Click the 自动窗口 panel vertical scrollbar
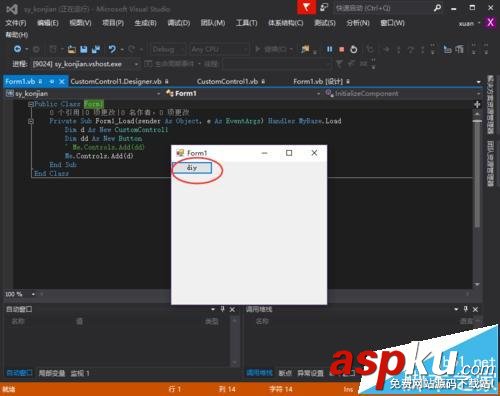The height and width of the screenshot is (396, 500). [x=235, y=341]
